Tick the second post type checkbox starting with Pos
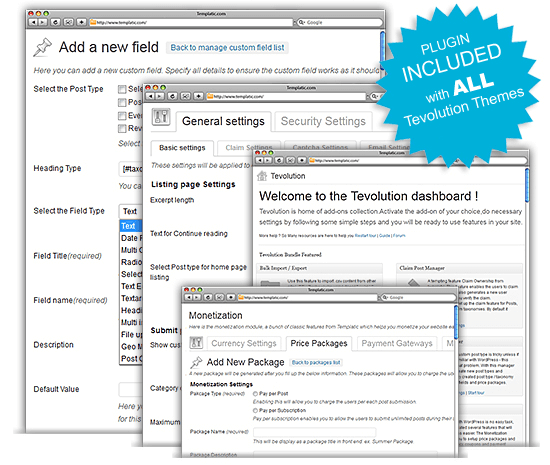 pyautogui.click(x=122, y=102)
